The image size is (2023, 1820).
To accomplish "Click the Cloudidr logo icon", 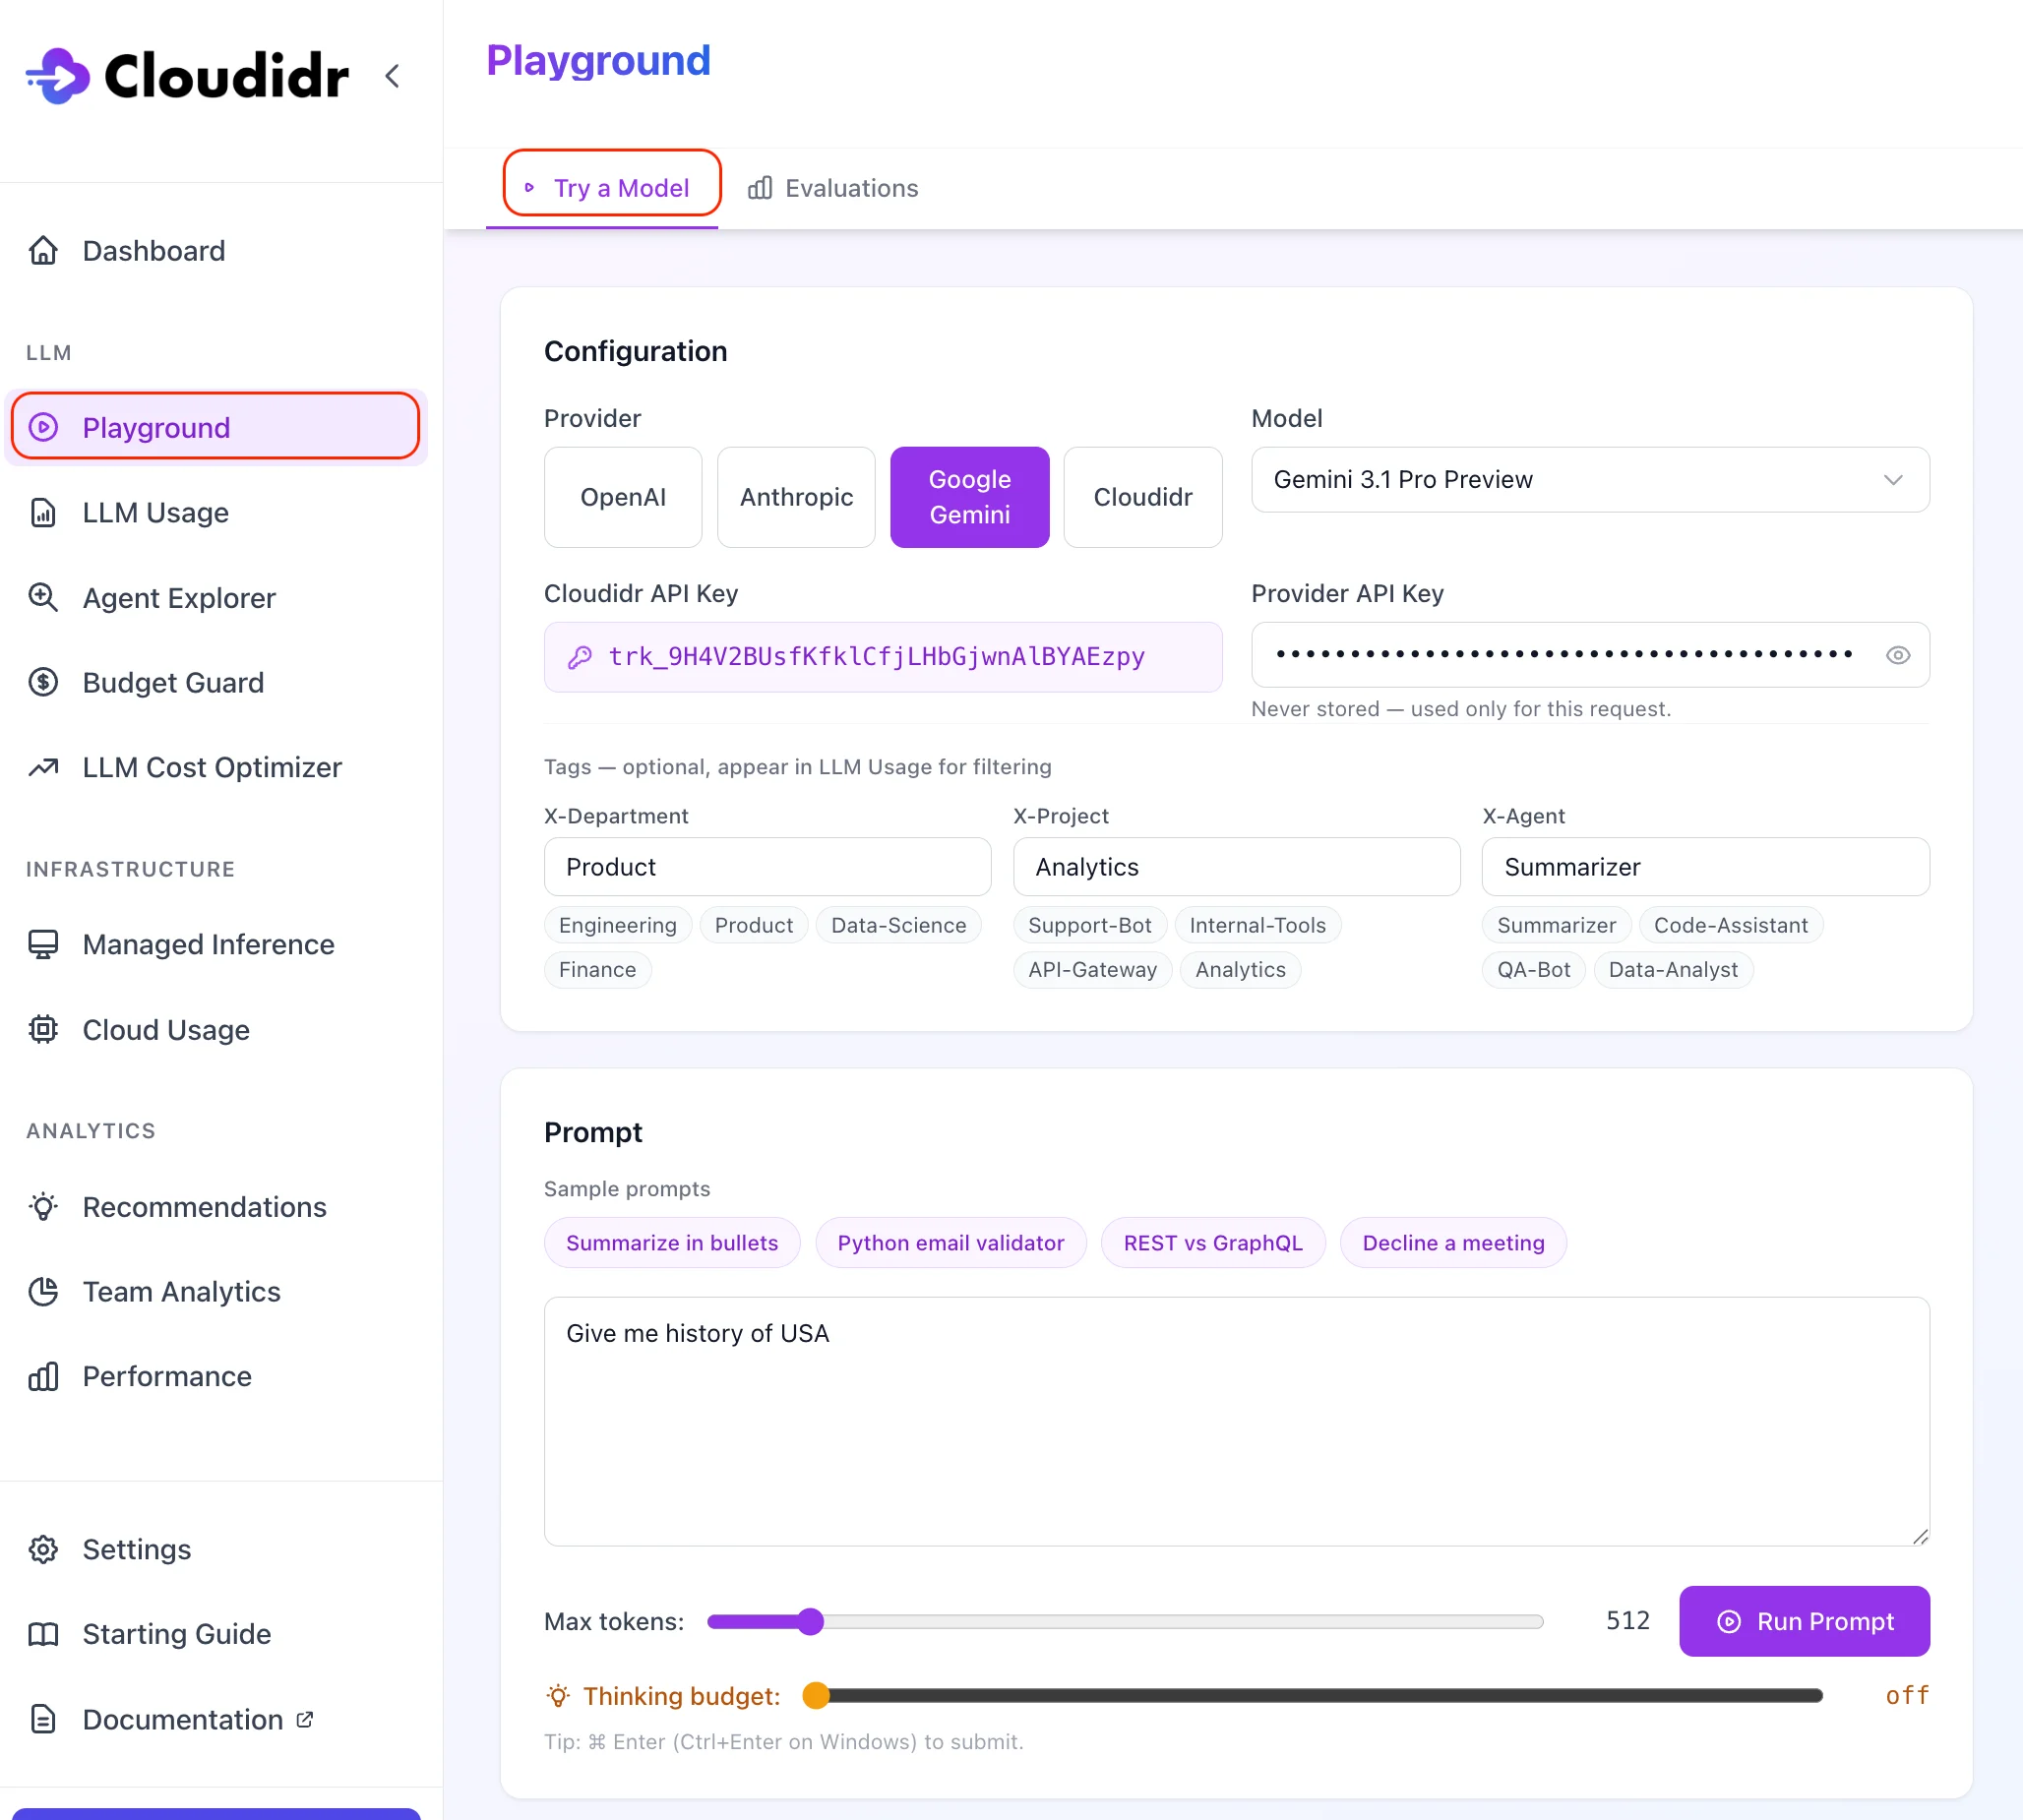I will click(58, 76).
